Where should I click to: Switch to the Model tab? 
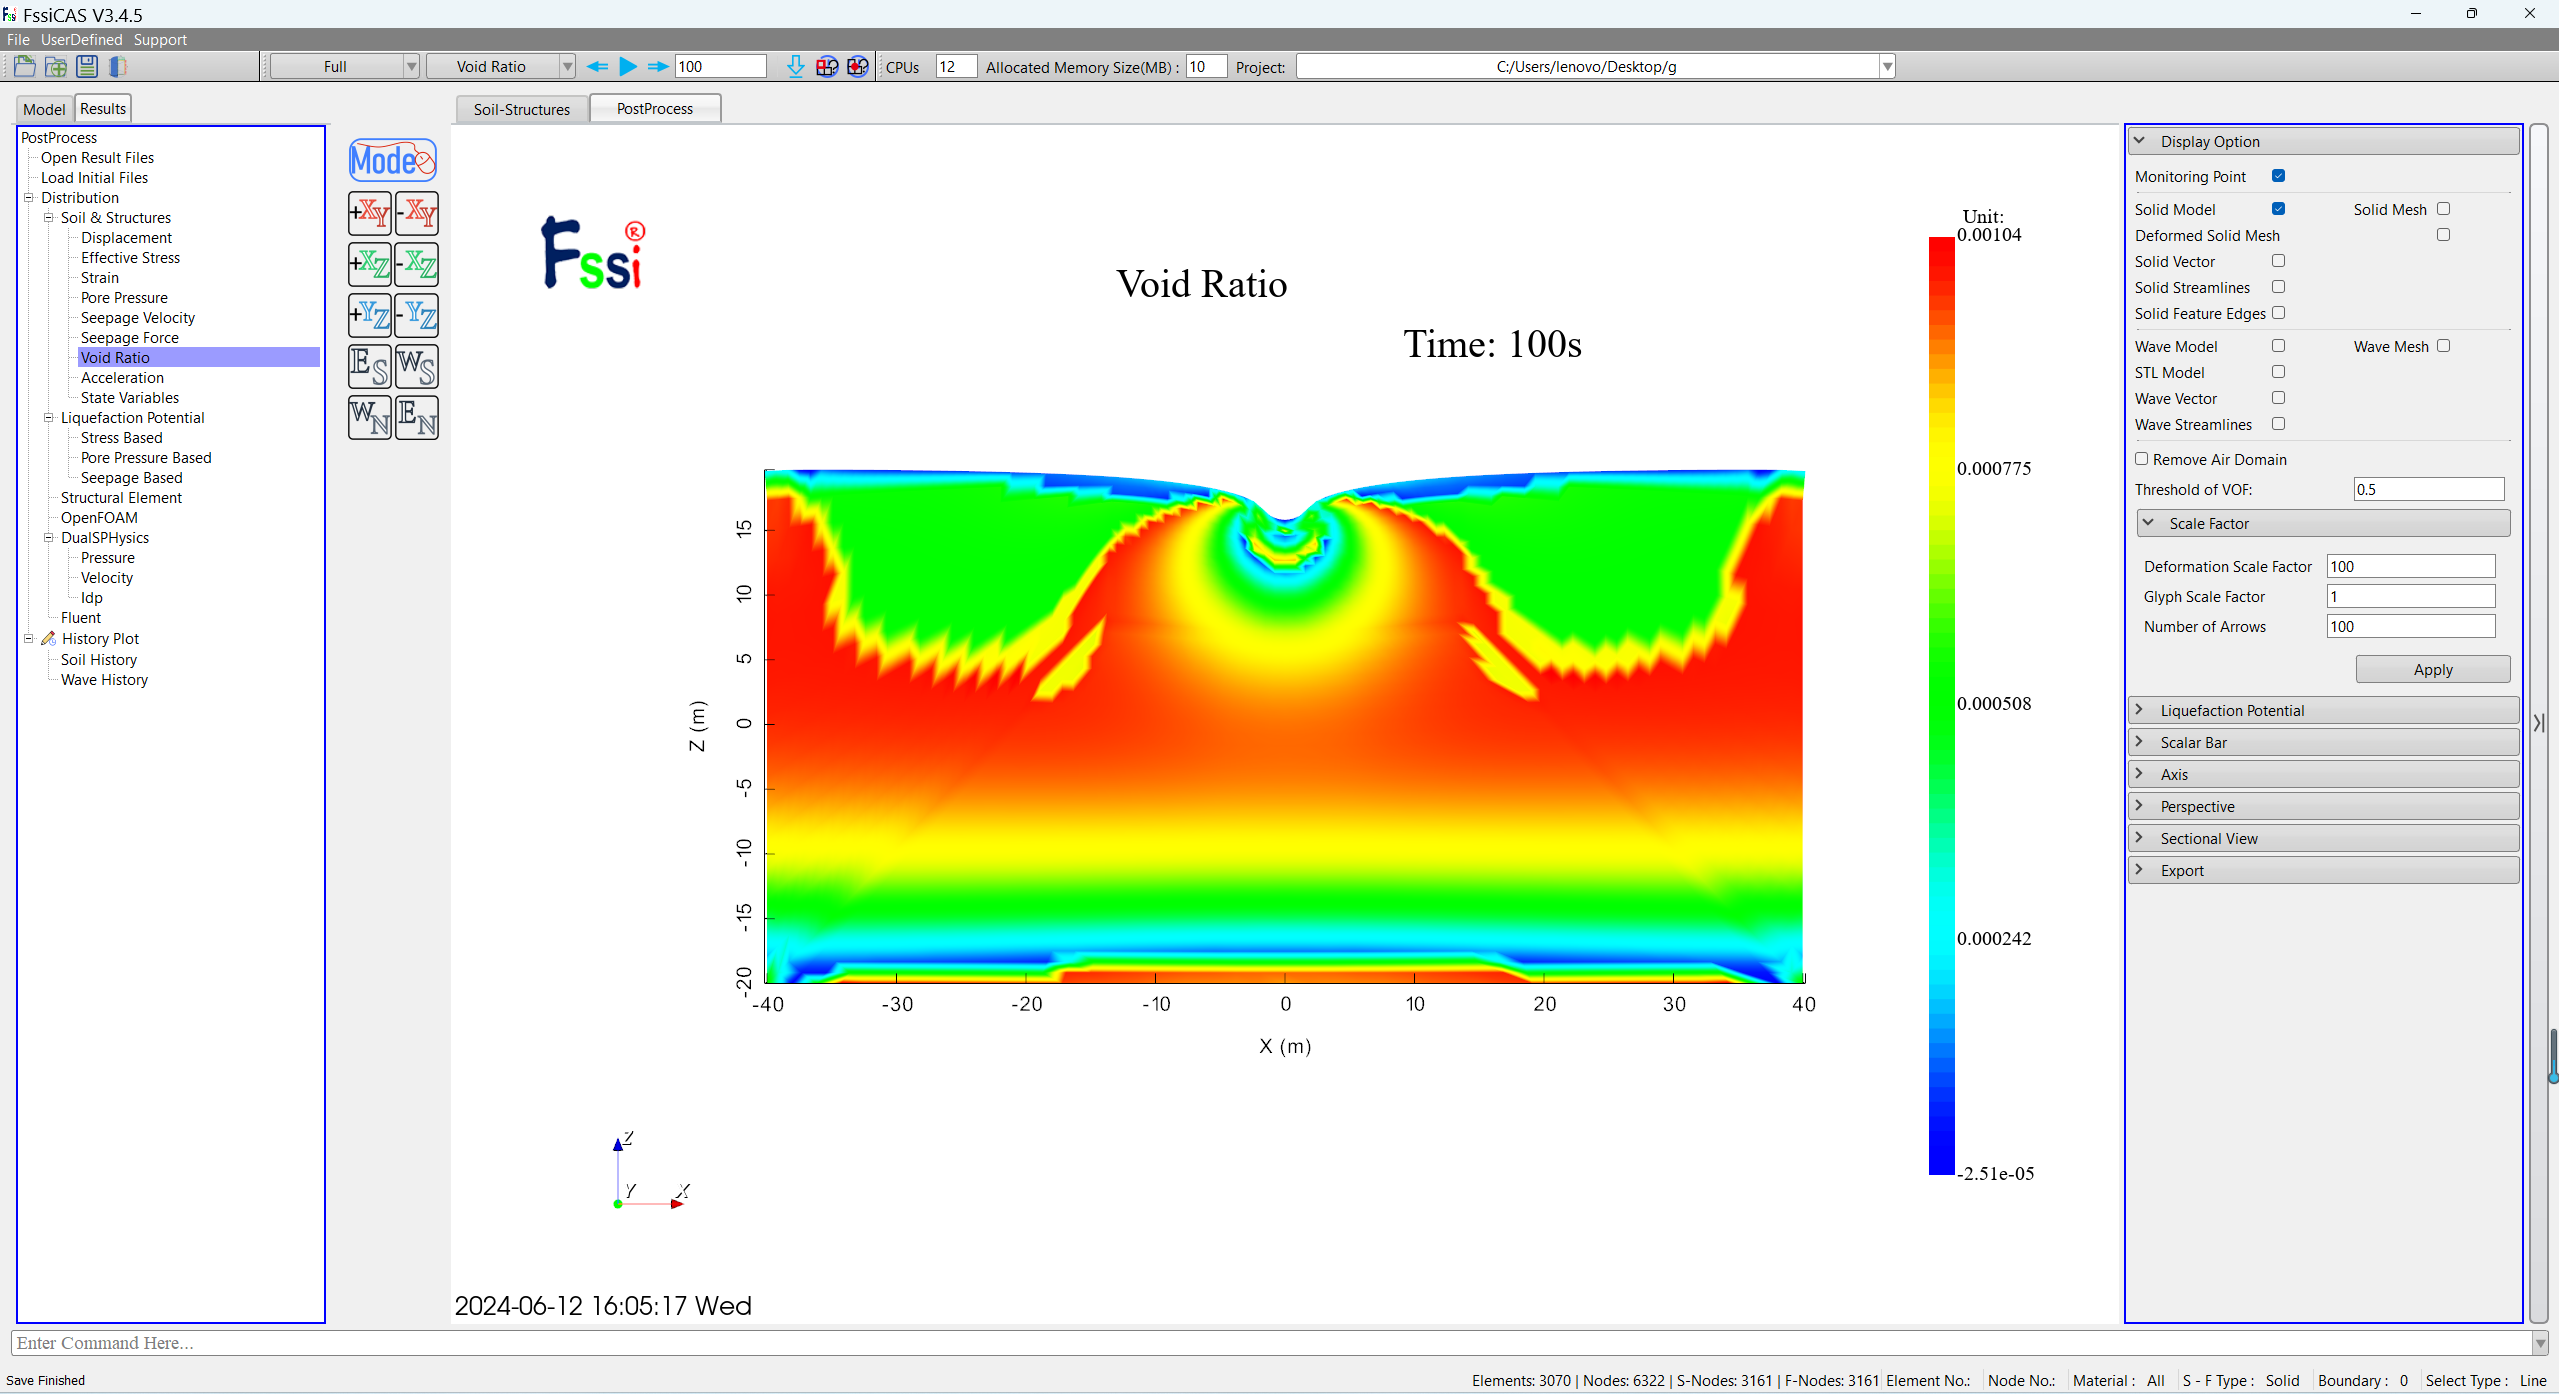44,109
